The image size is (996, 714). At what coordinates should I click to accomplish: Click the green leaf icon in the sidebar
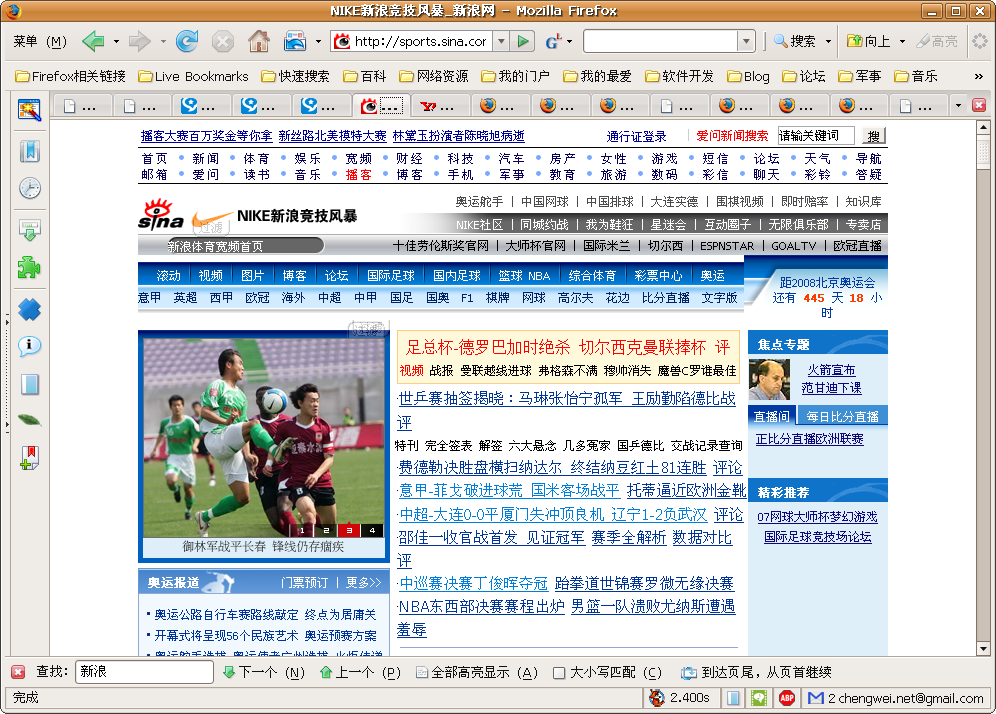click(x=29, y=420)
